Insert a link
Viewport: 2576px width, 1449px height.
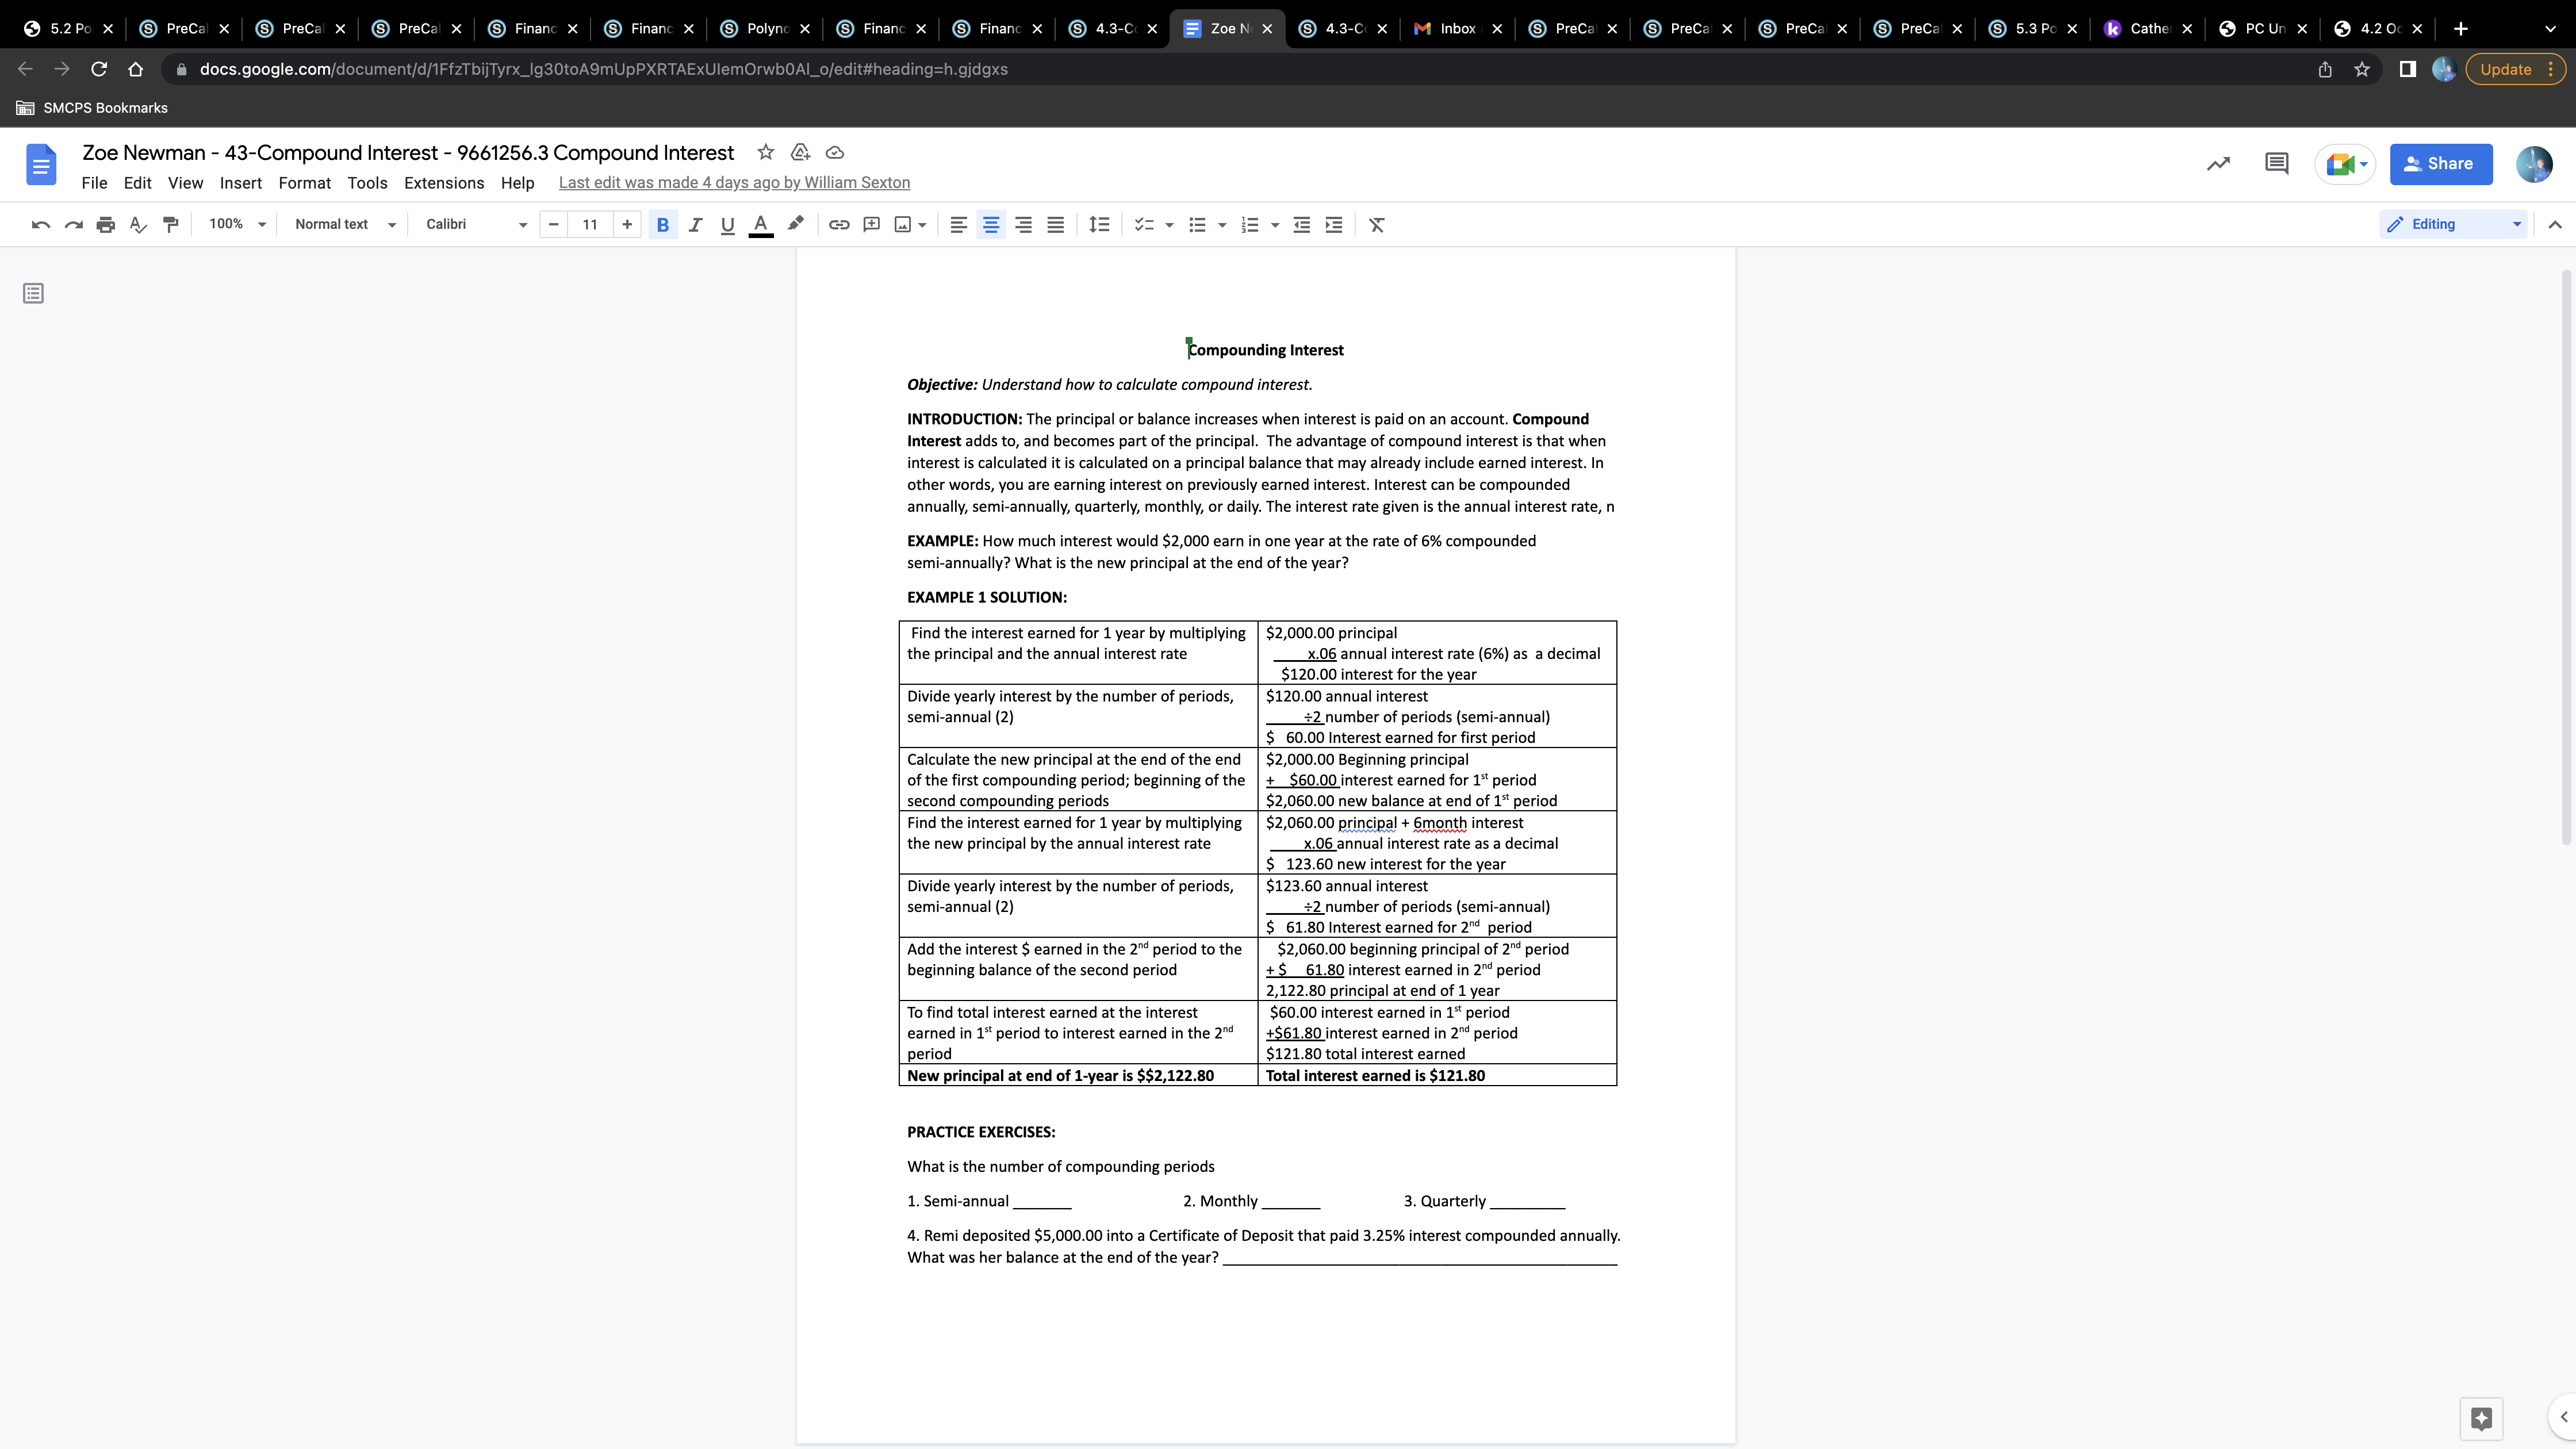point(839,224)
